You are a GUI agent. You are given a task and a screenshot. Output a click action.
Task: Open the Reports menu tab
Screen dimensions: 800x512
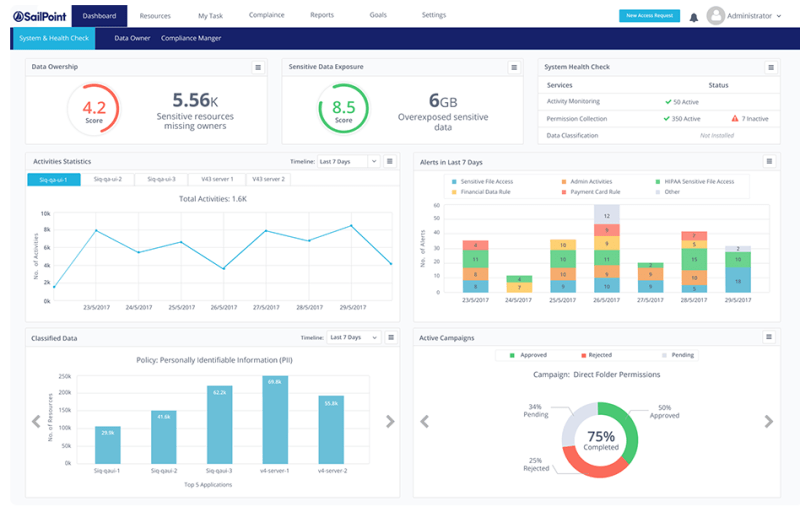[322, 15]
